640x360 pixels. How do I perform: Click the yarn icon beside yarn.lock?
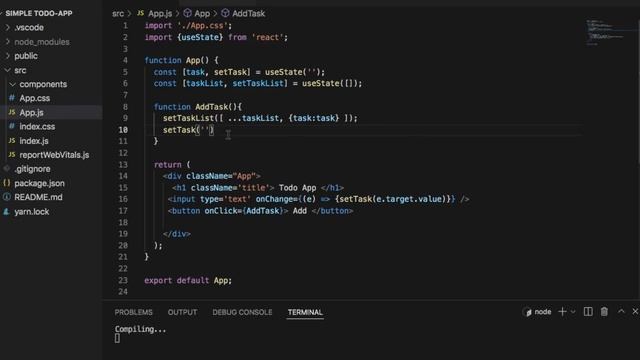point(7,211)
